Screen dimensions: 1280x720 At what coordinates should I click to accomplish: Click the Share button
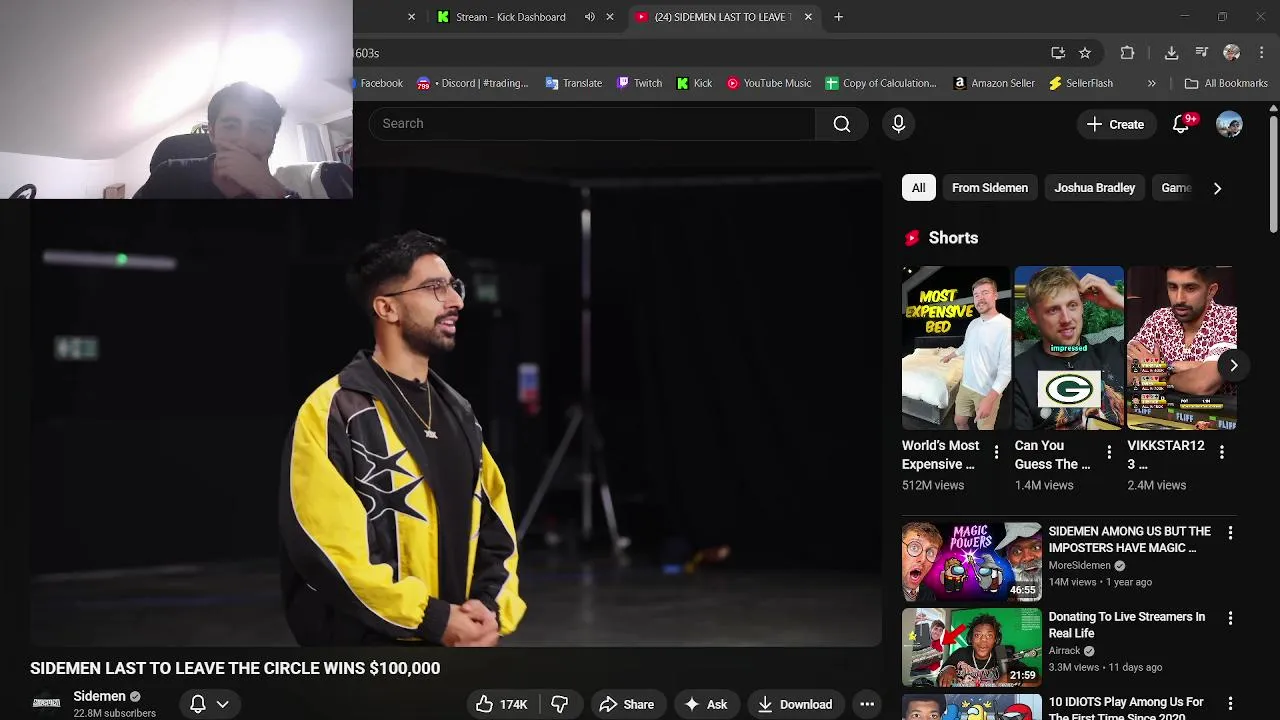pyautogui.click(x=627, y=704)
